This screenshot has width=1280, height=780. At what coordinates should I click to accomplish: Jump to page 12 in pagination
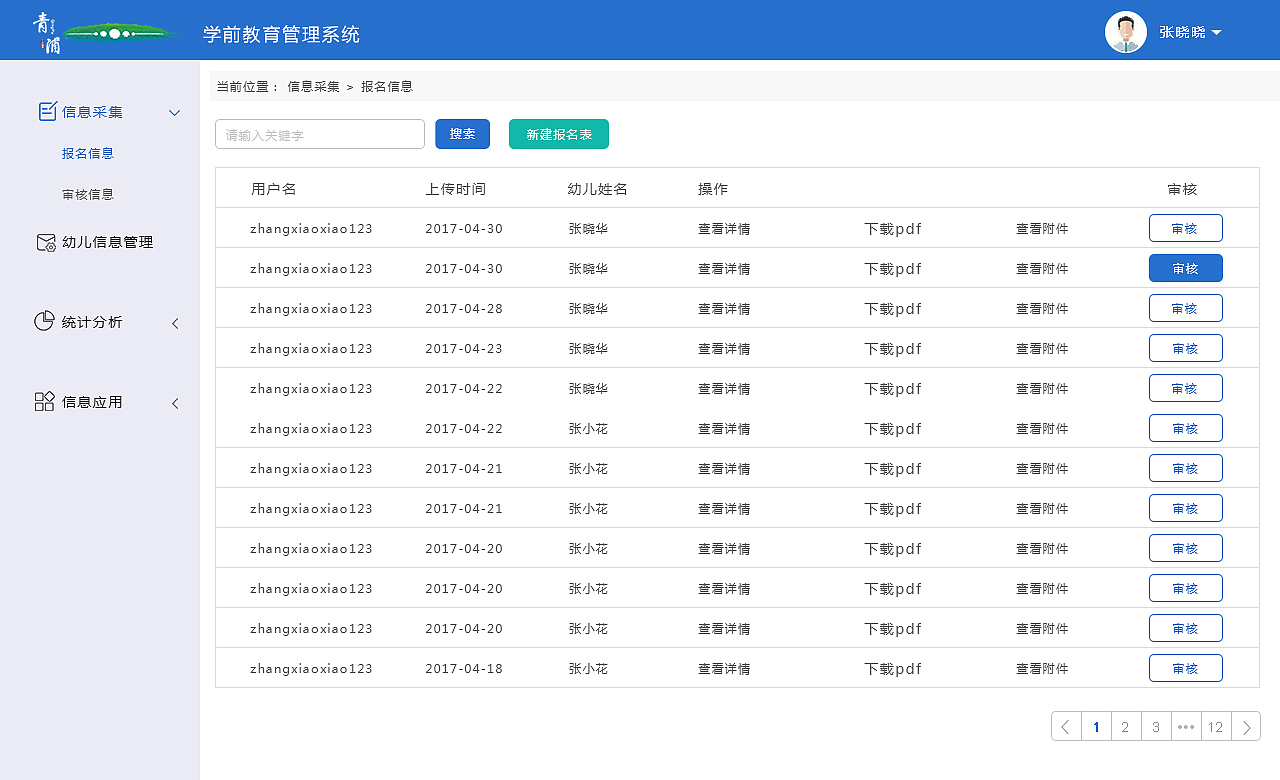click(1215, 726)
